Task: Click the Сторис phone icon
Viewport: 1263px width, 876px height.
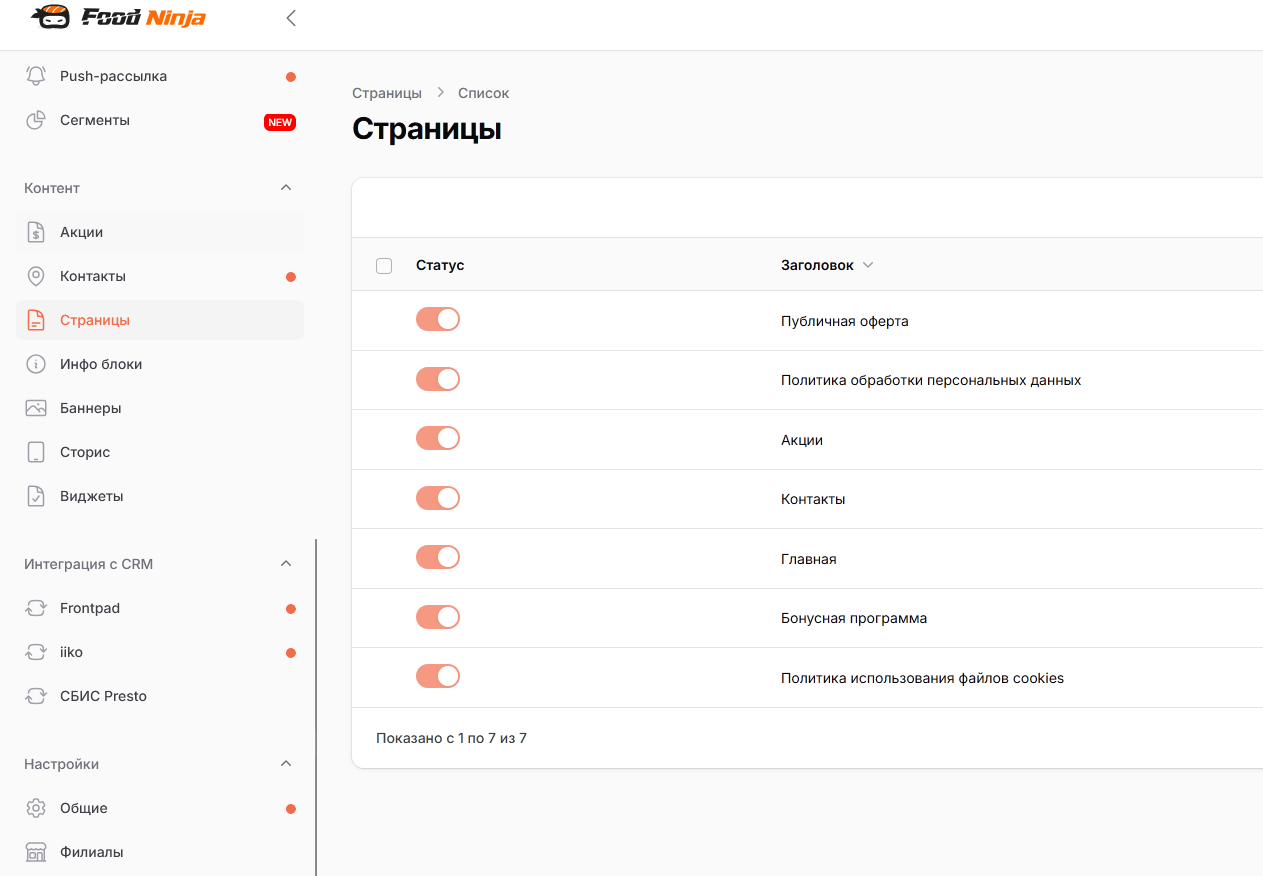Action: point(36,452)
